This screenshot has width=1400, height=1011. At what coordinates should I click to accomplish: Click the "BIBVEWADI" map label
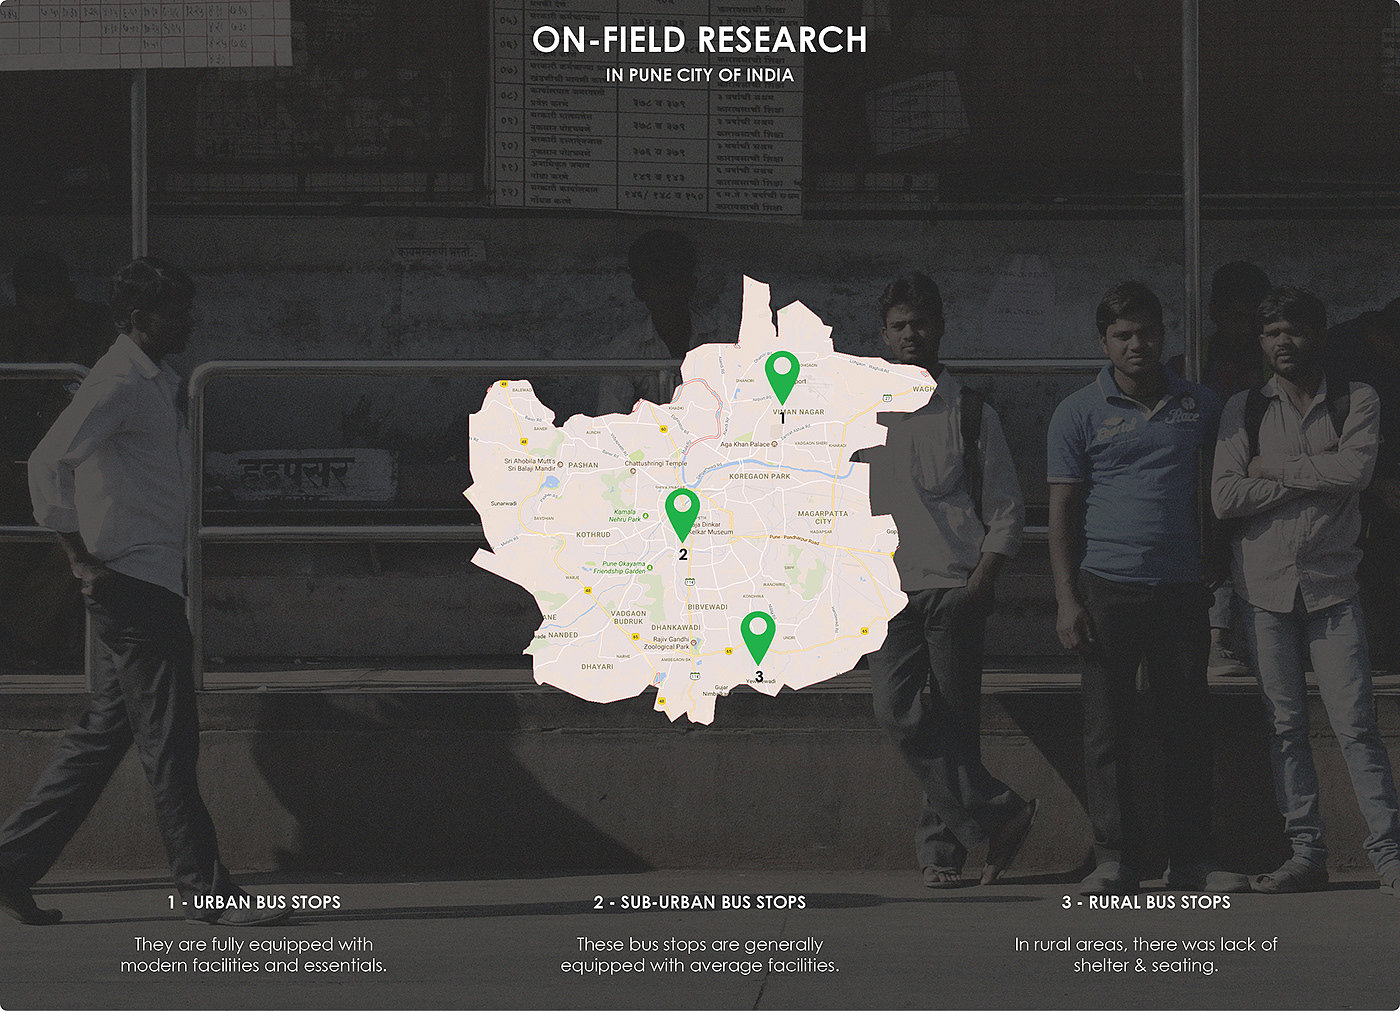(x=708, y=607)
